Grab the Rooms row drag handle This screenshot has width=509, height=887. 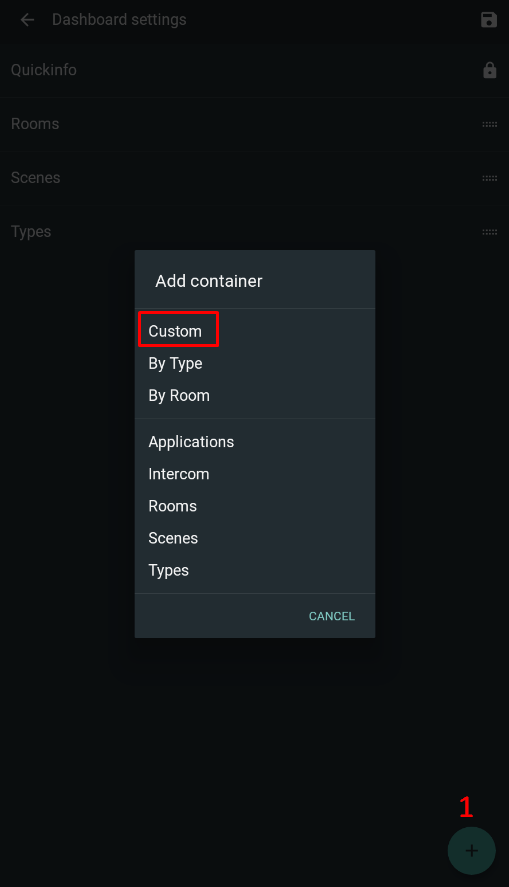coord(489,124)
